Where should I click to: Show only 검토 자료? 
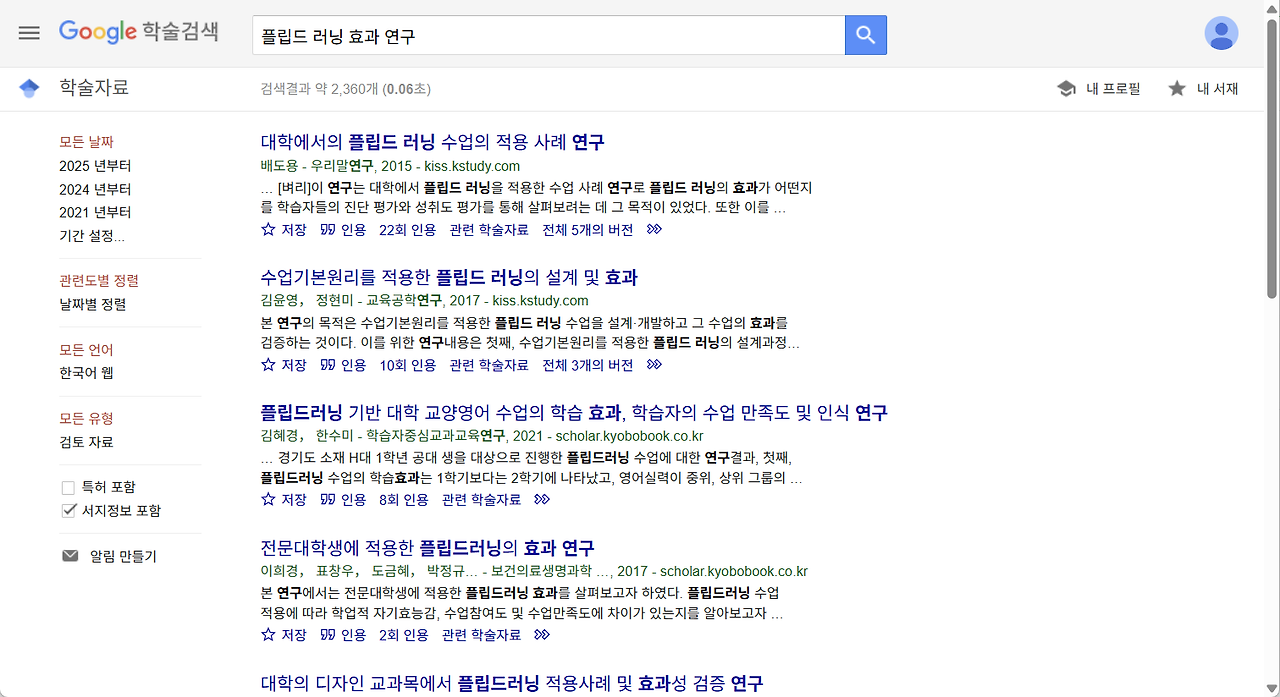pos(86,442)
